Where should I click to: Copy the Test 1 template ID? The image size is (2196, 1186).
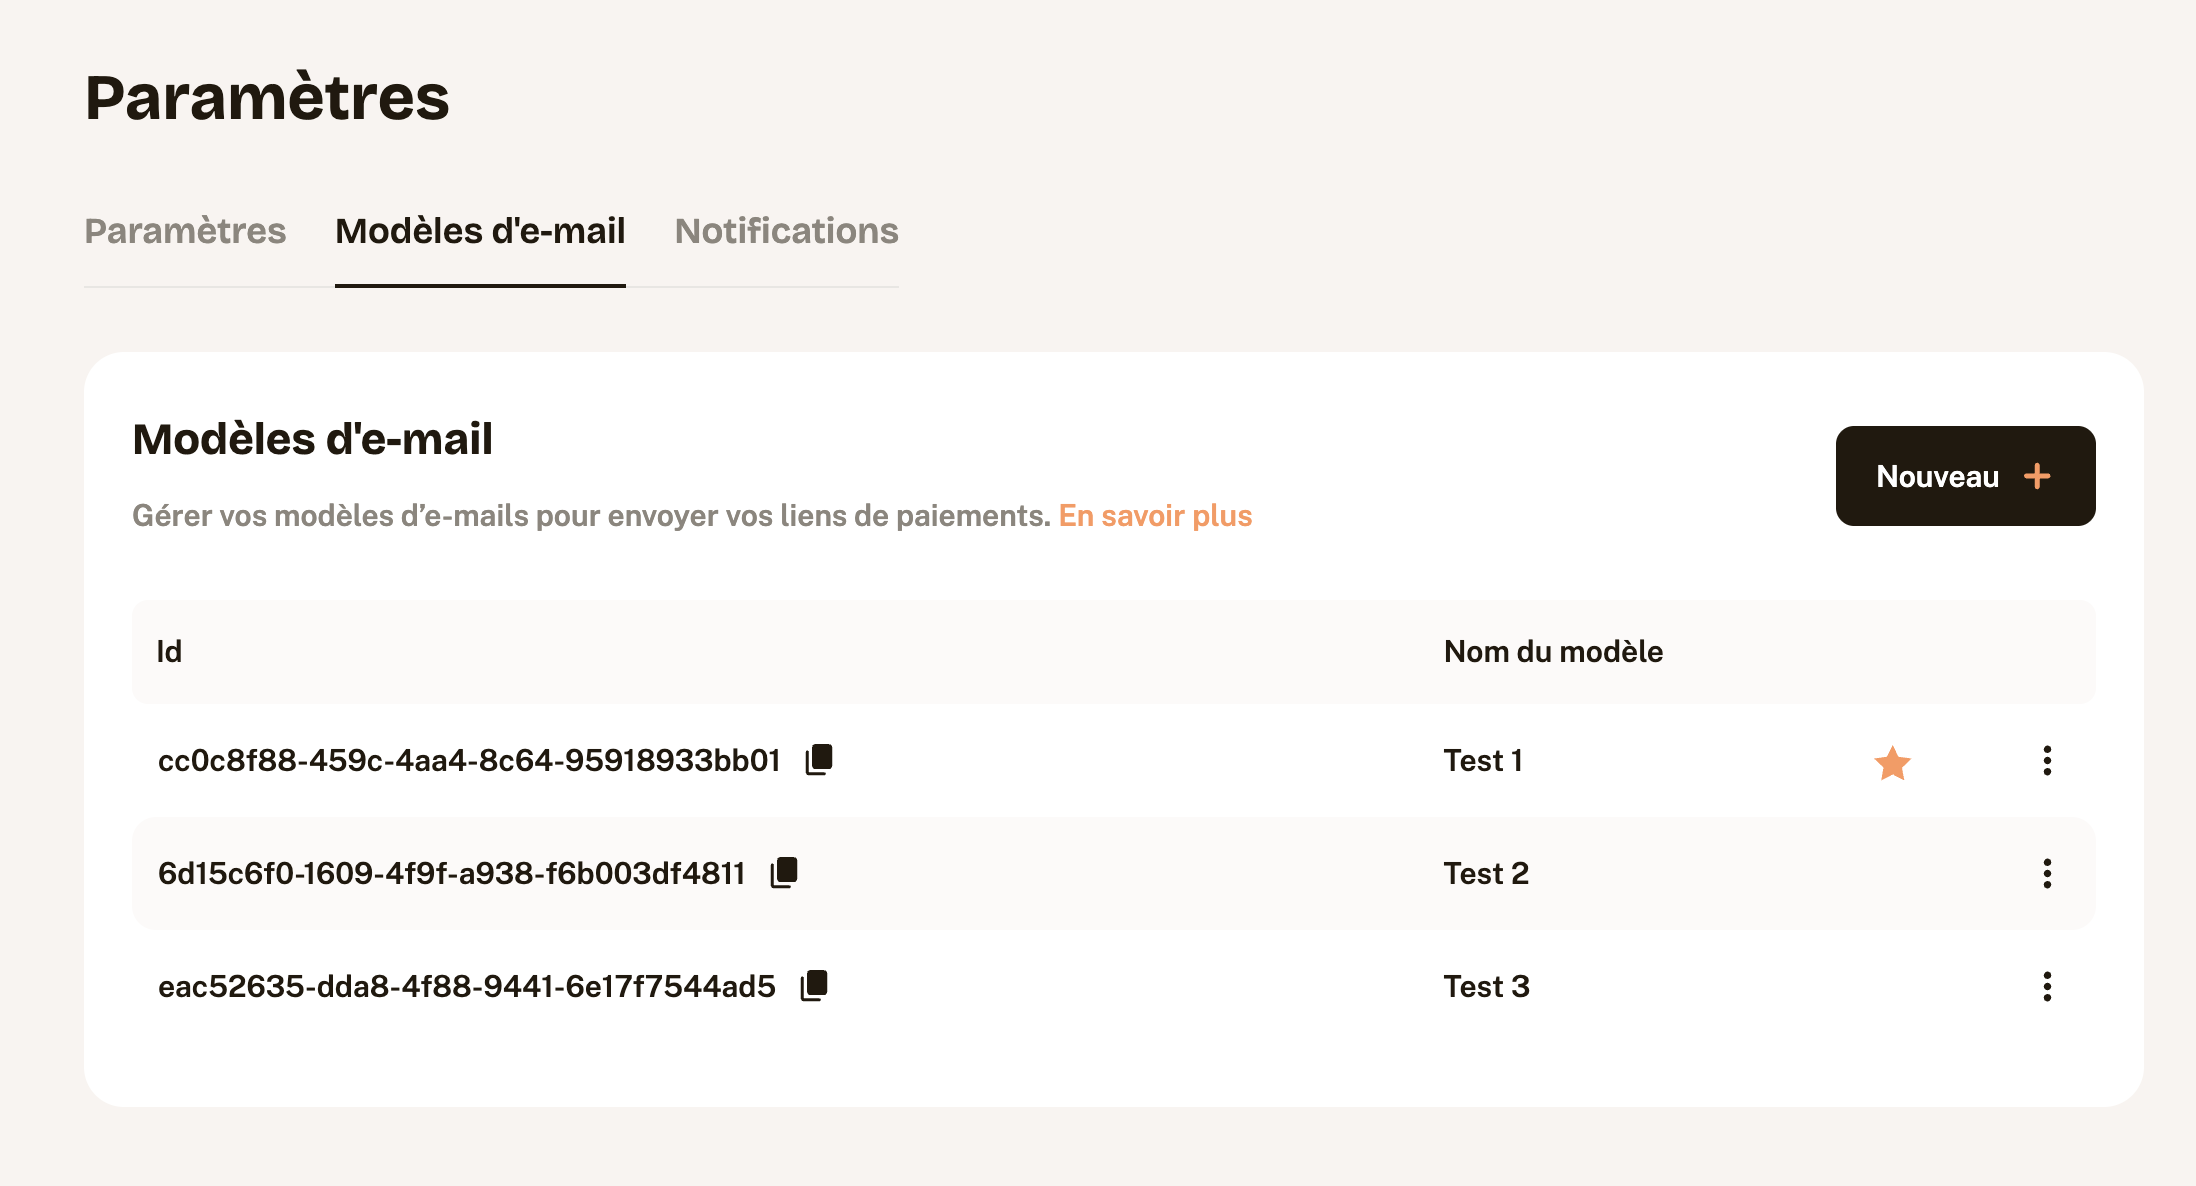point(819,760)
